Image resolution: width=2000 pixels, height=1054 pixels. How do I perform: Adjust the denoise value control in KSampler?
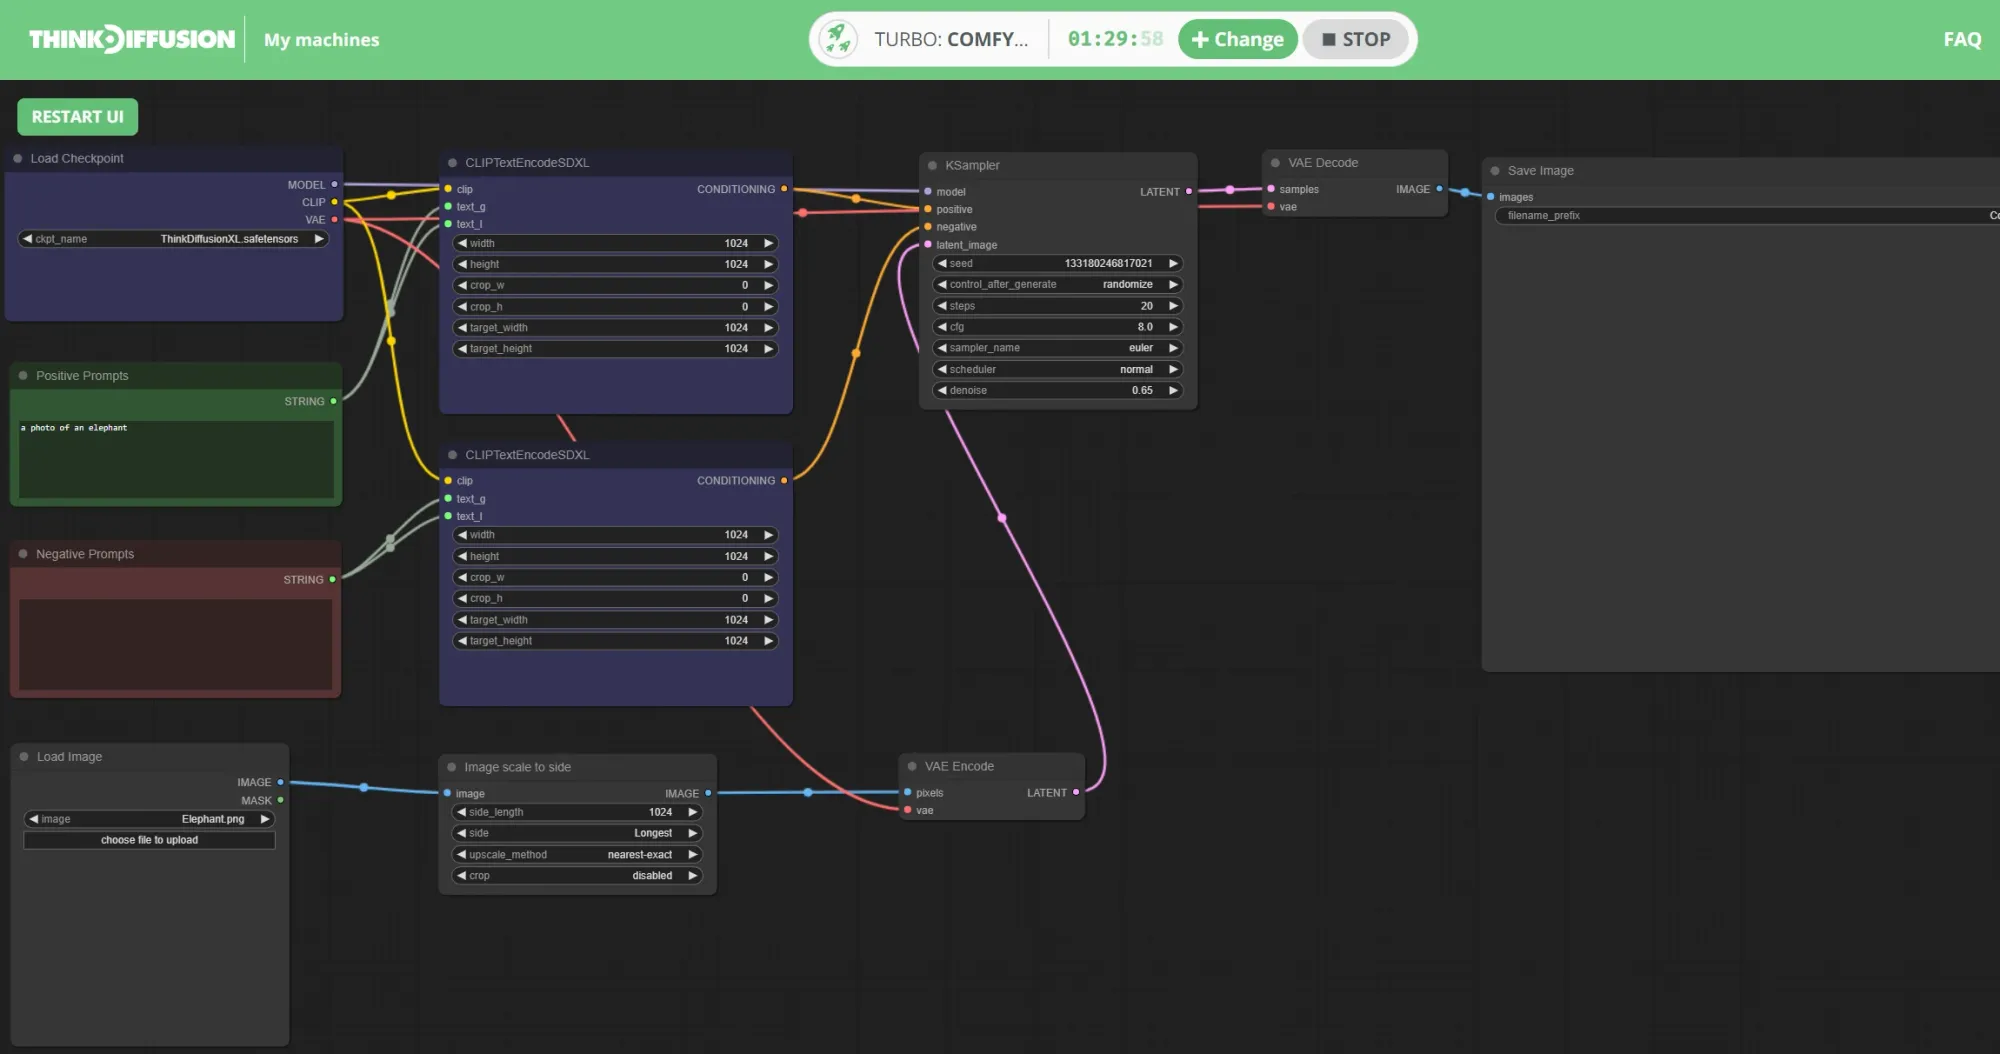(x=1056, y=390)
